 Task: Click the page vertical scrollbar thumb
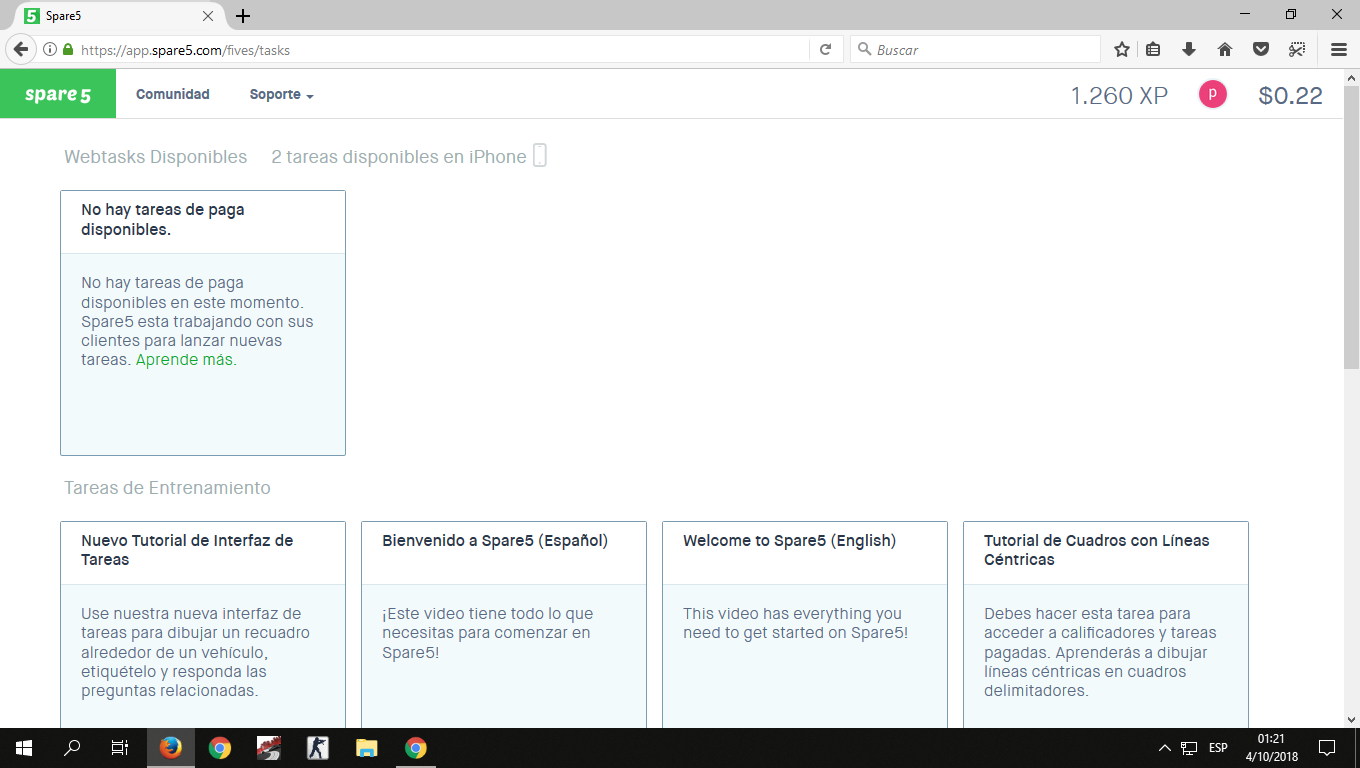coord(1351,228)
